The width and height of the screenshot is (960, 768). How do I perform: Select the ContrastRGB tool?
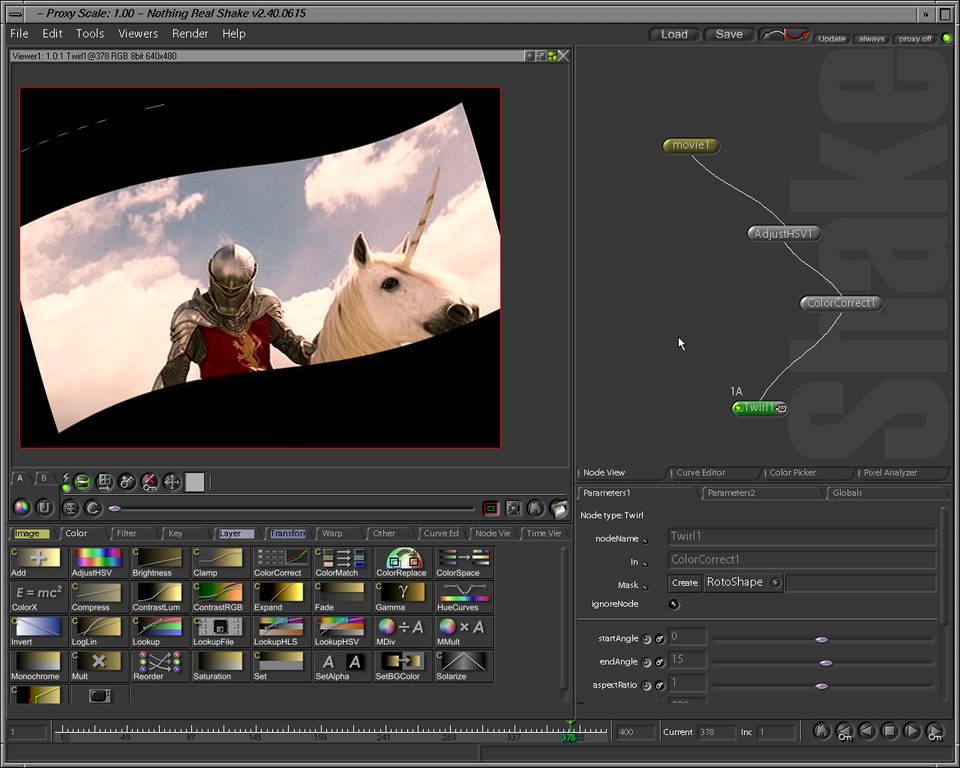click(222, 594)
